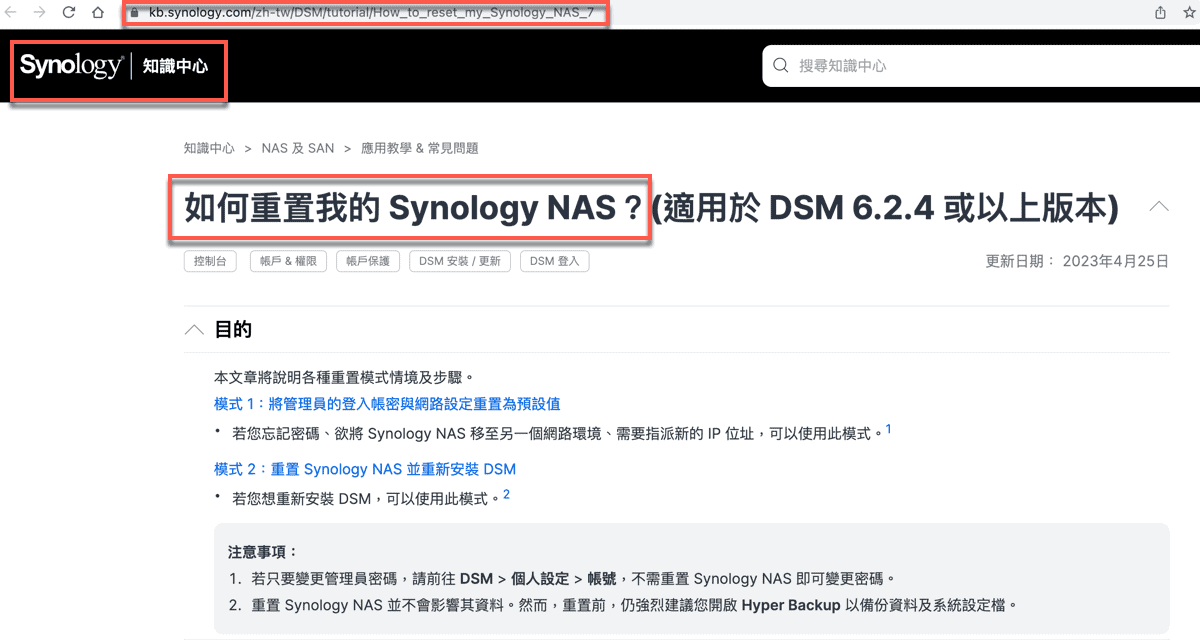Bookmark page with the star icon
This screenshot has height=642, width=1200.
[x=1189, y=13]
